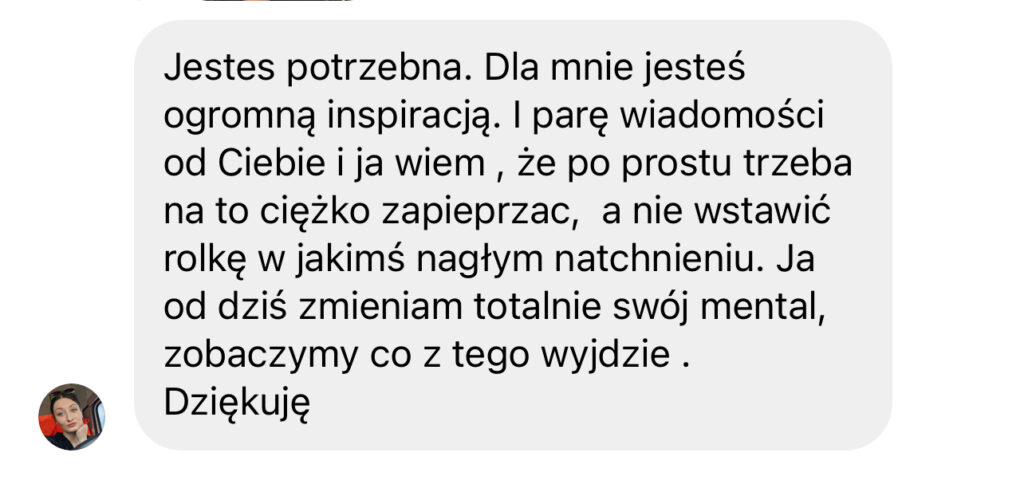Select the gray message bubble
The image size is (1024, 480).
point(513,235)
